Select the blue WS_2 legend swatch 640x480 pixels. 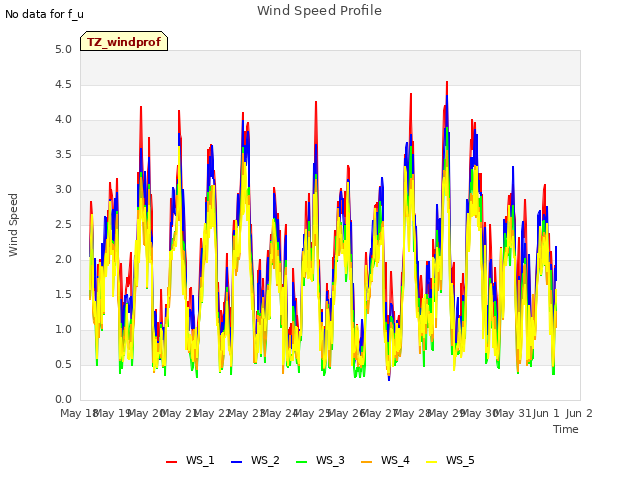coord(236,461)
